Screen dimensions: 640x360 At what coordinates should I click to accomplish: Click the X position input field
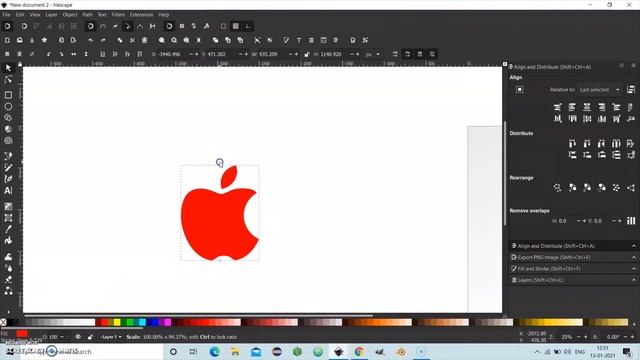(173, 54)
